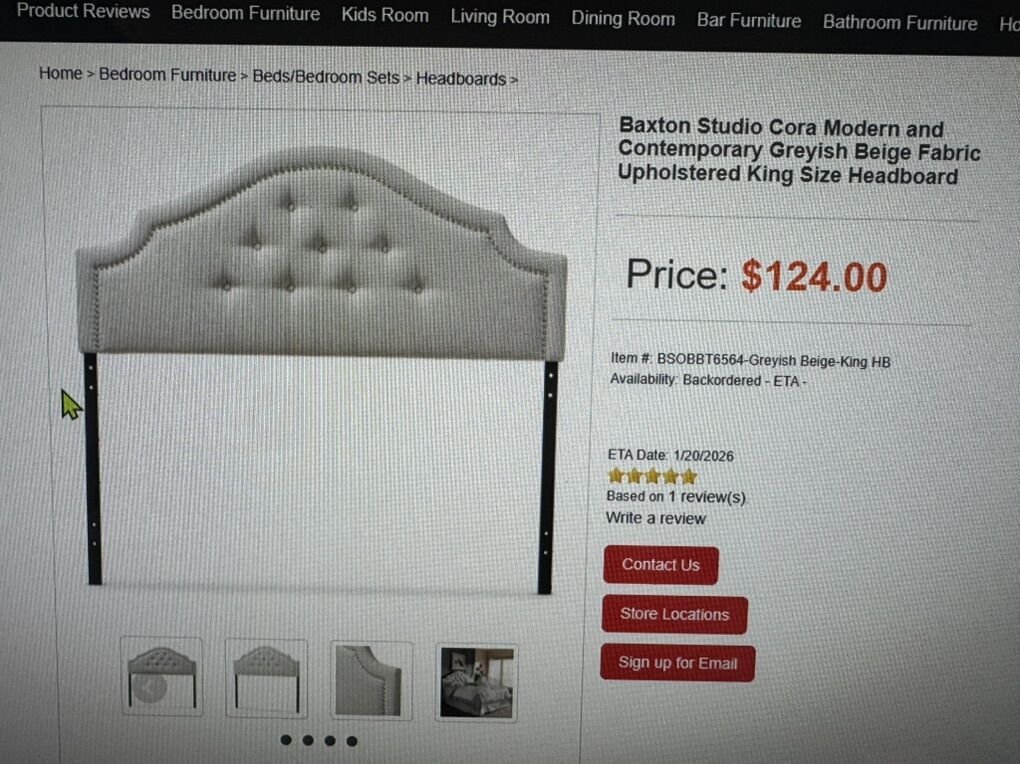This screenshot has height=764, width=1020.
Task: Click the Home breadcrumb link
Action: (x=60, y=74)
